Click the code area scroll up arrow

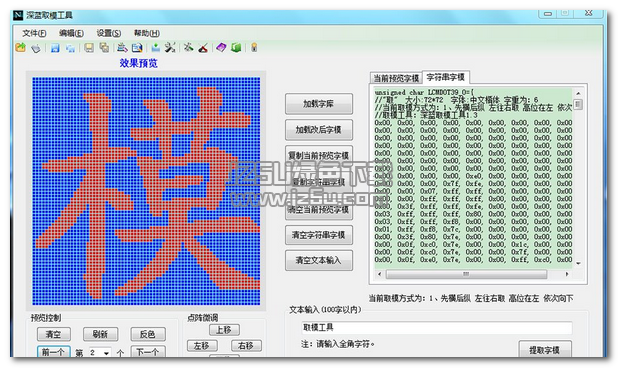[578, 93]
